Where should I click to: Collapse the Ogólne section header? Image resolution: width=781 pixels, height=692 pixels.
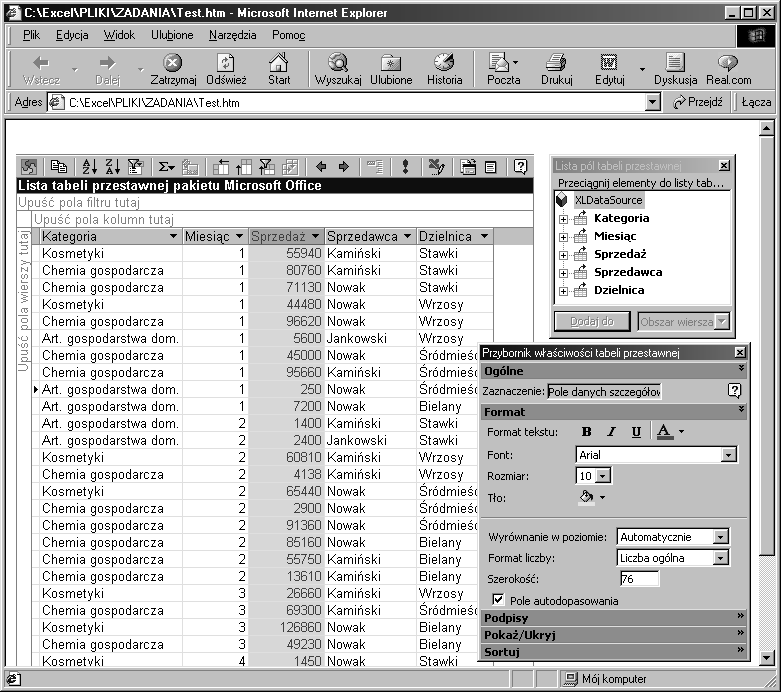point(614,371)
